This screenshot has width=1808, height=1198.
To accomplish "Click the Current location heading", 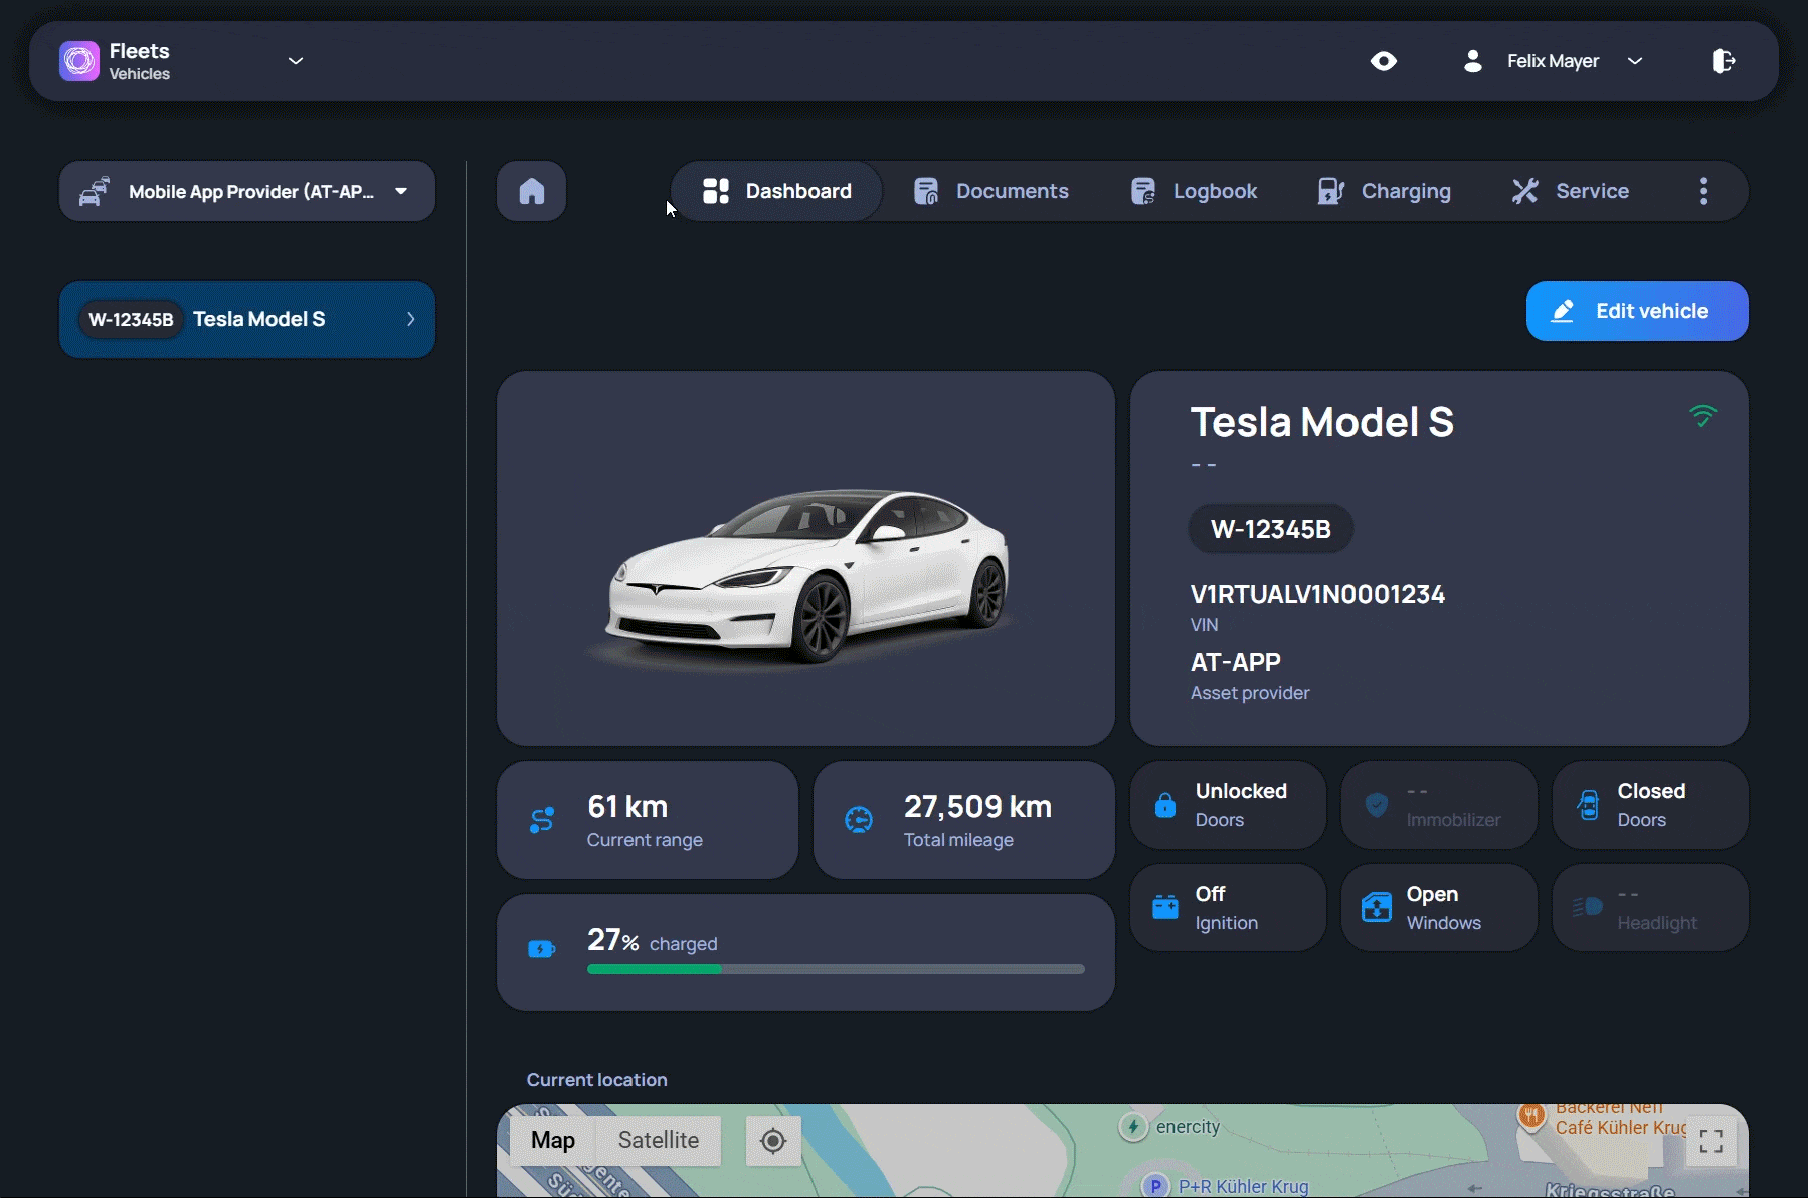I will tap(597, 1080).
